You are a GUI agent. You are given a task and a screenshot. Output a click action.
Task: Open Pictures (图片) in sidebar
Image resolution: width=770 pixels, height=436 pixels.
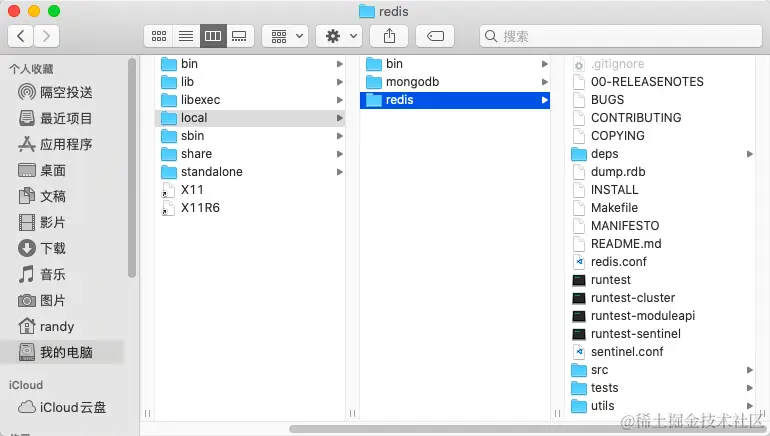[42, 300]
